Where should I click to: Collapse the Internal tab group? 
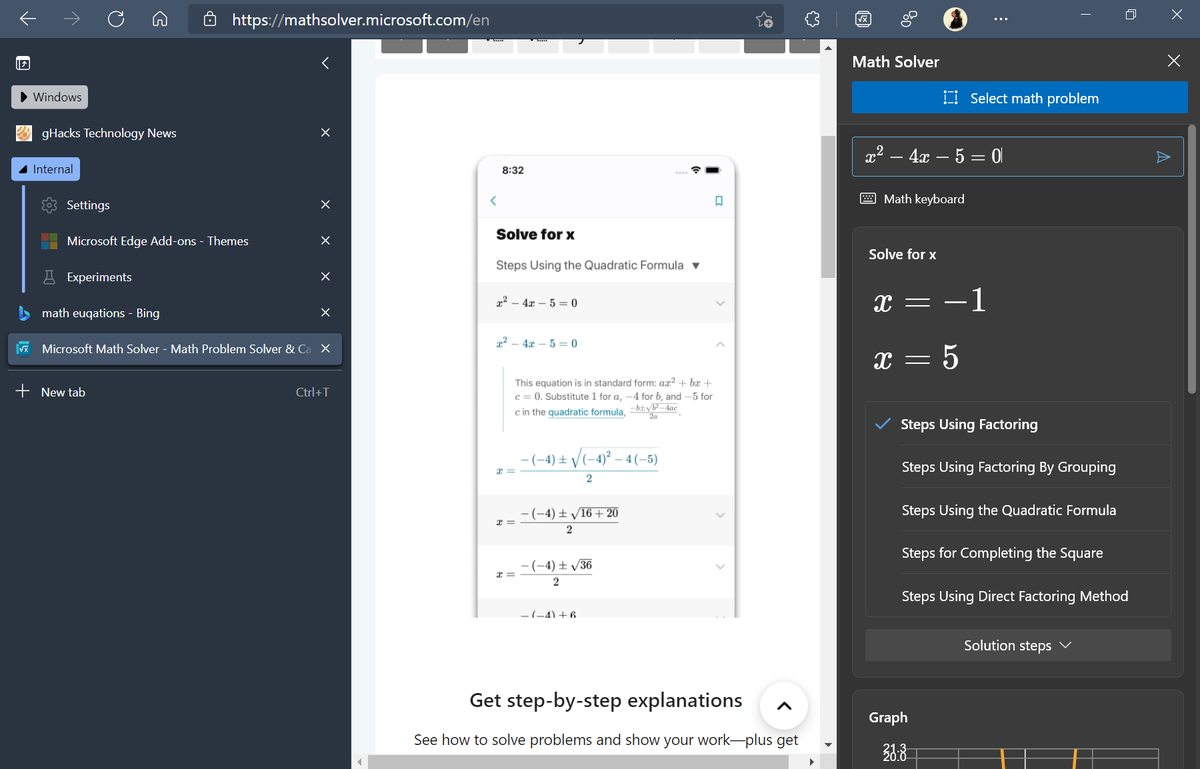pos(46,169)
